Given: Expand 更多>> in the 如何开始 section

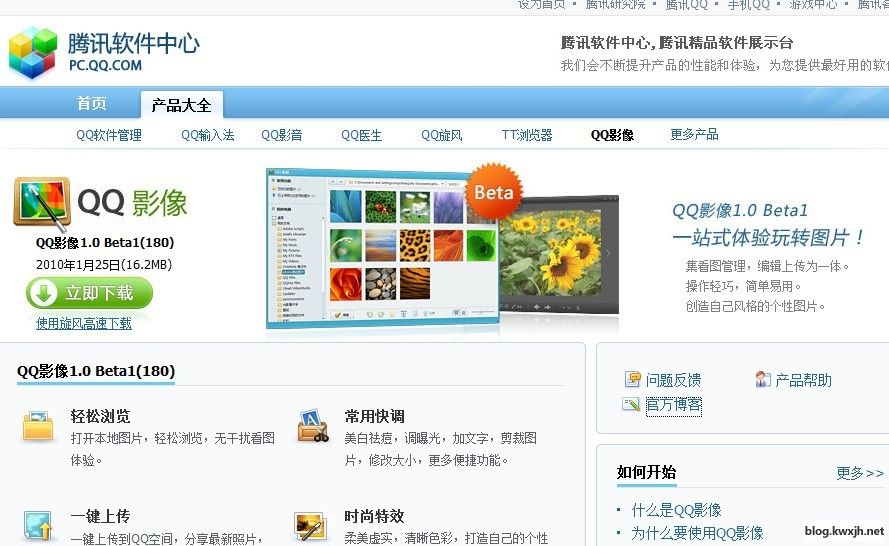Looking at the screenshot, I should [x=860, y=473].
